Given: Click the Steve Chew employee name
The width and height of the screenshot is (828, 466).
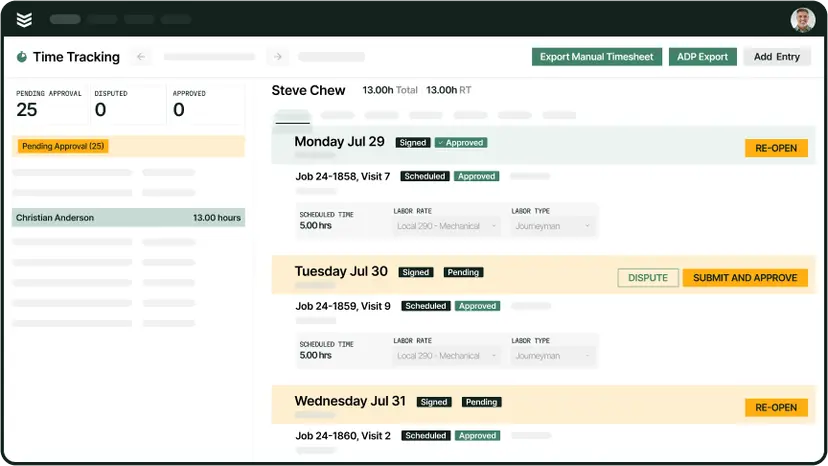Looking at the screenshot, I should (308, 90).
